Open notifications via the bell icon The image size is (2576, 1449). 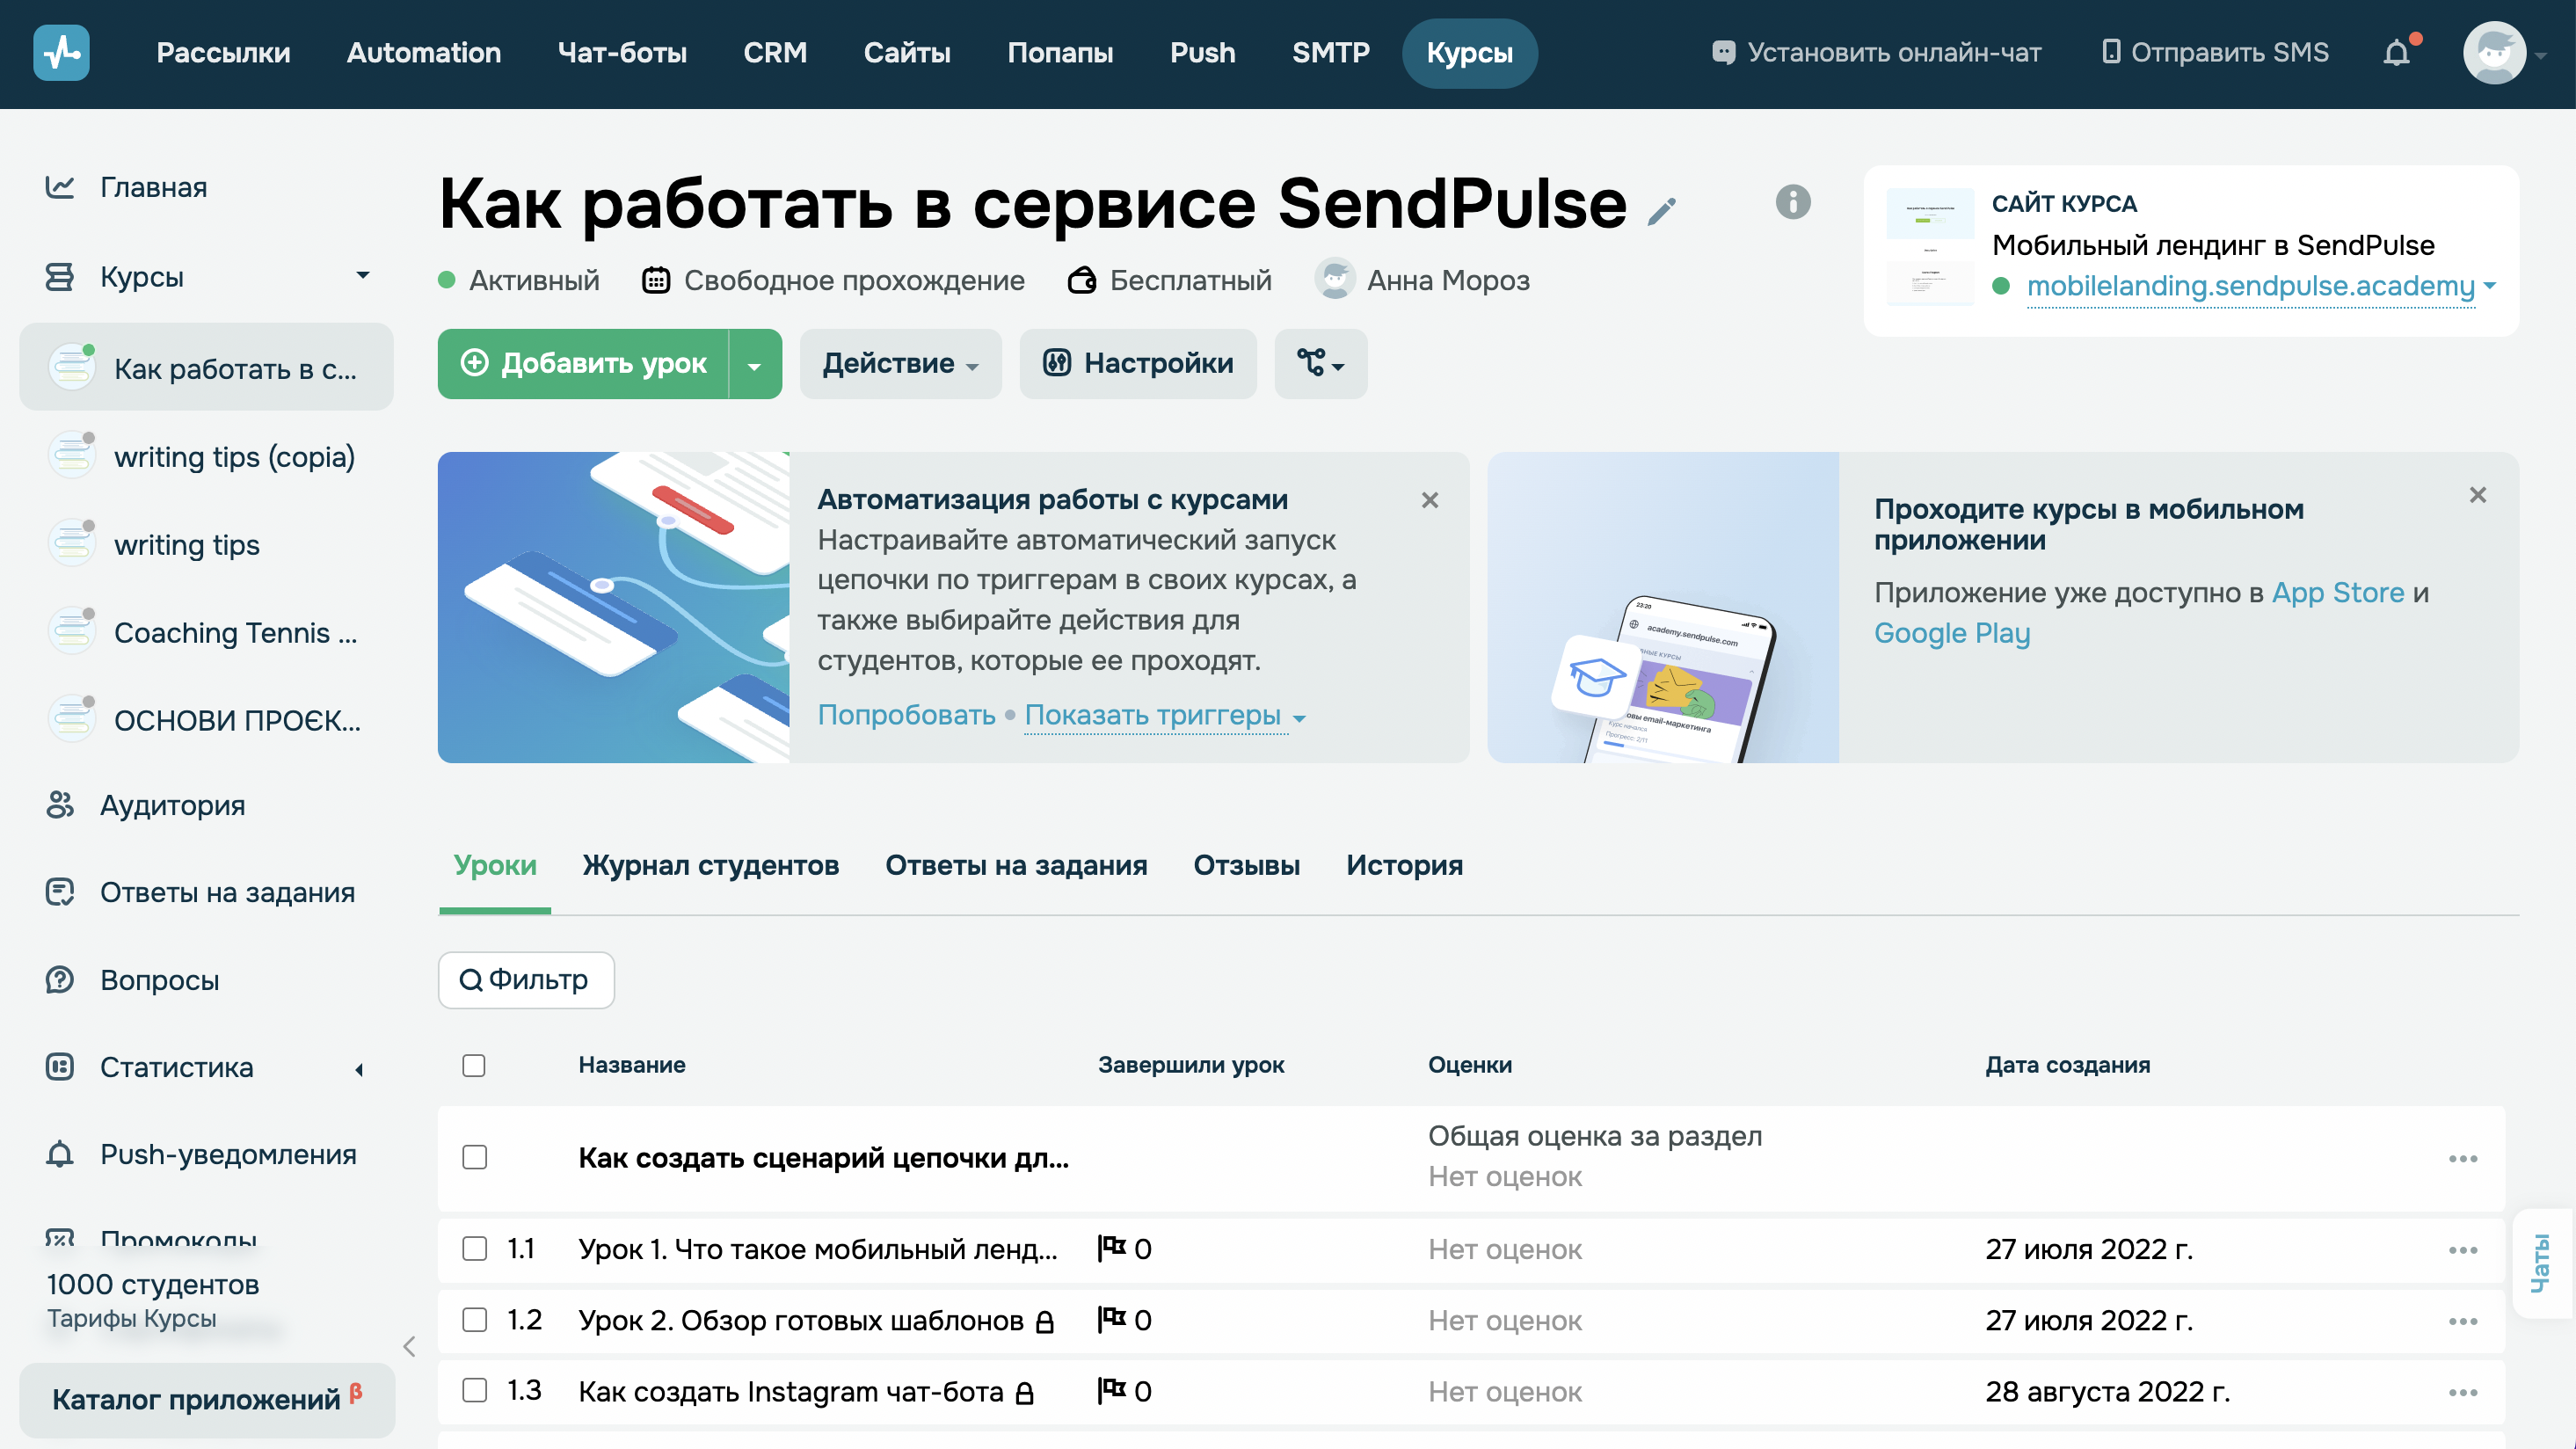(x=2397, y=53)
